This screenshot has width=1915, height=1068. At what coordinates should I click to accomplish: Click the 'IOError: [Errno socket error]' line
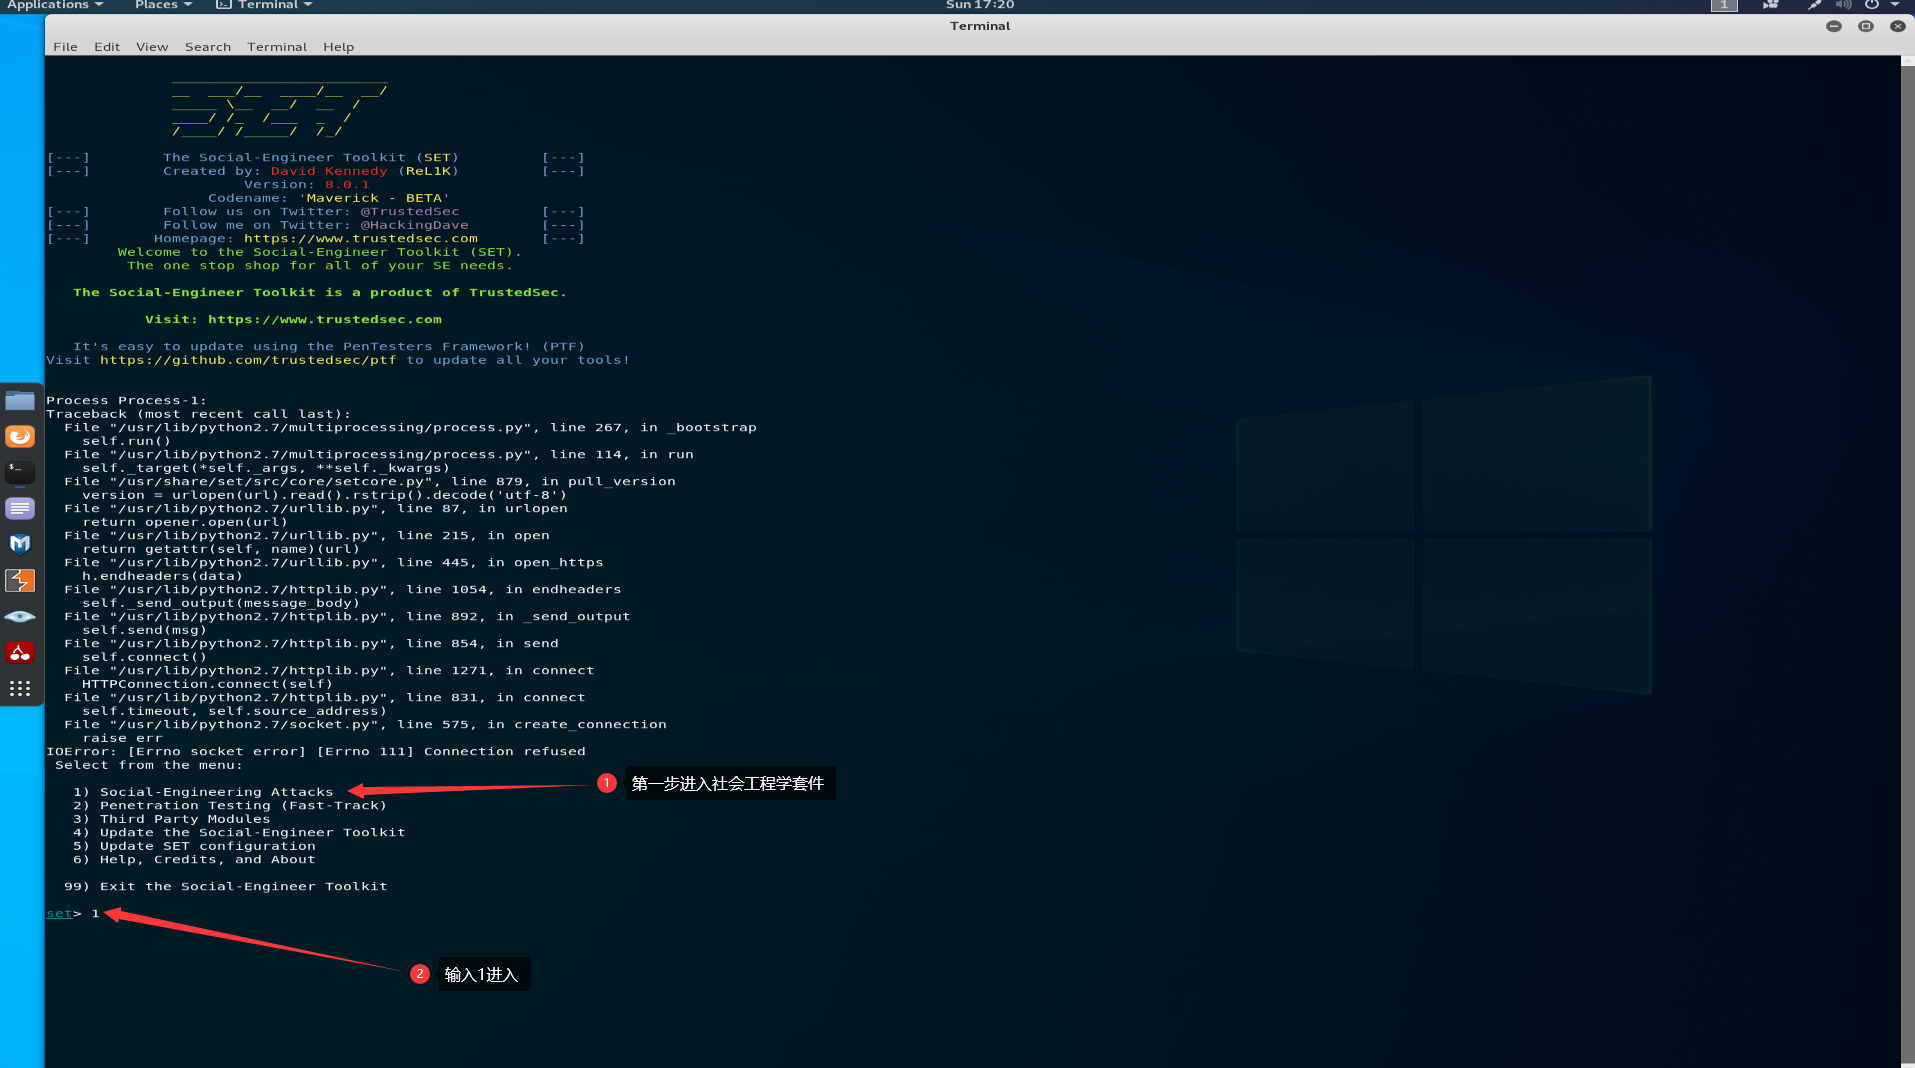[316, 752]
